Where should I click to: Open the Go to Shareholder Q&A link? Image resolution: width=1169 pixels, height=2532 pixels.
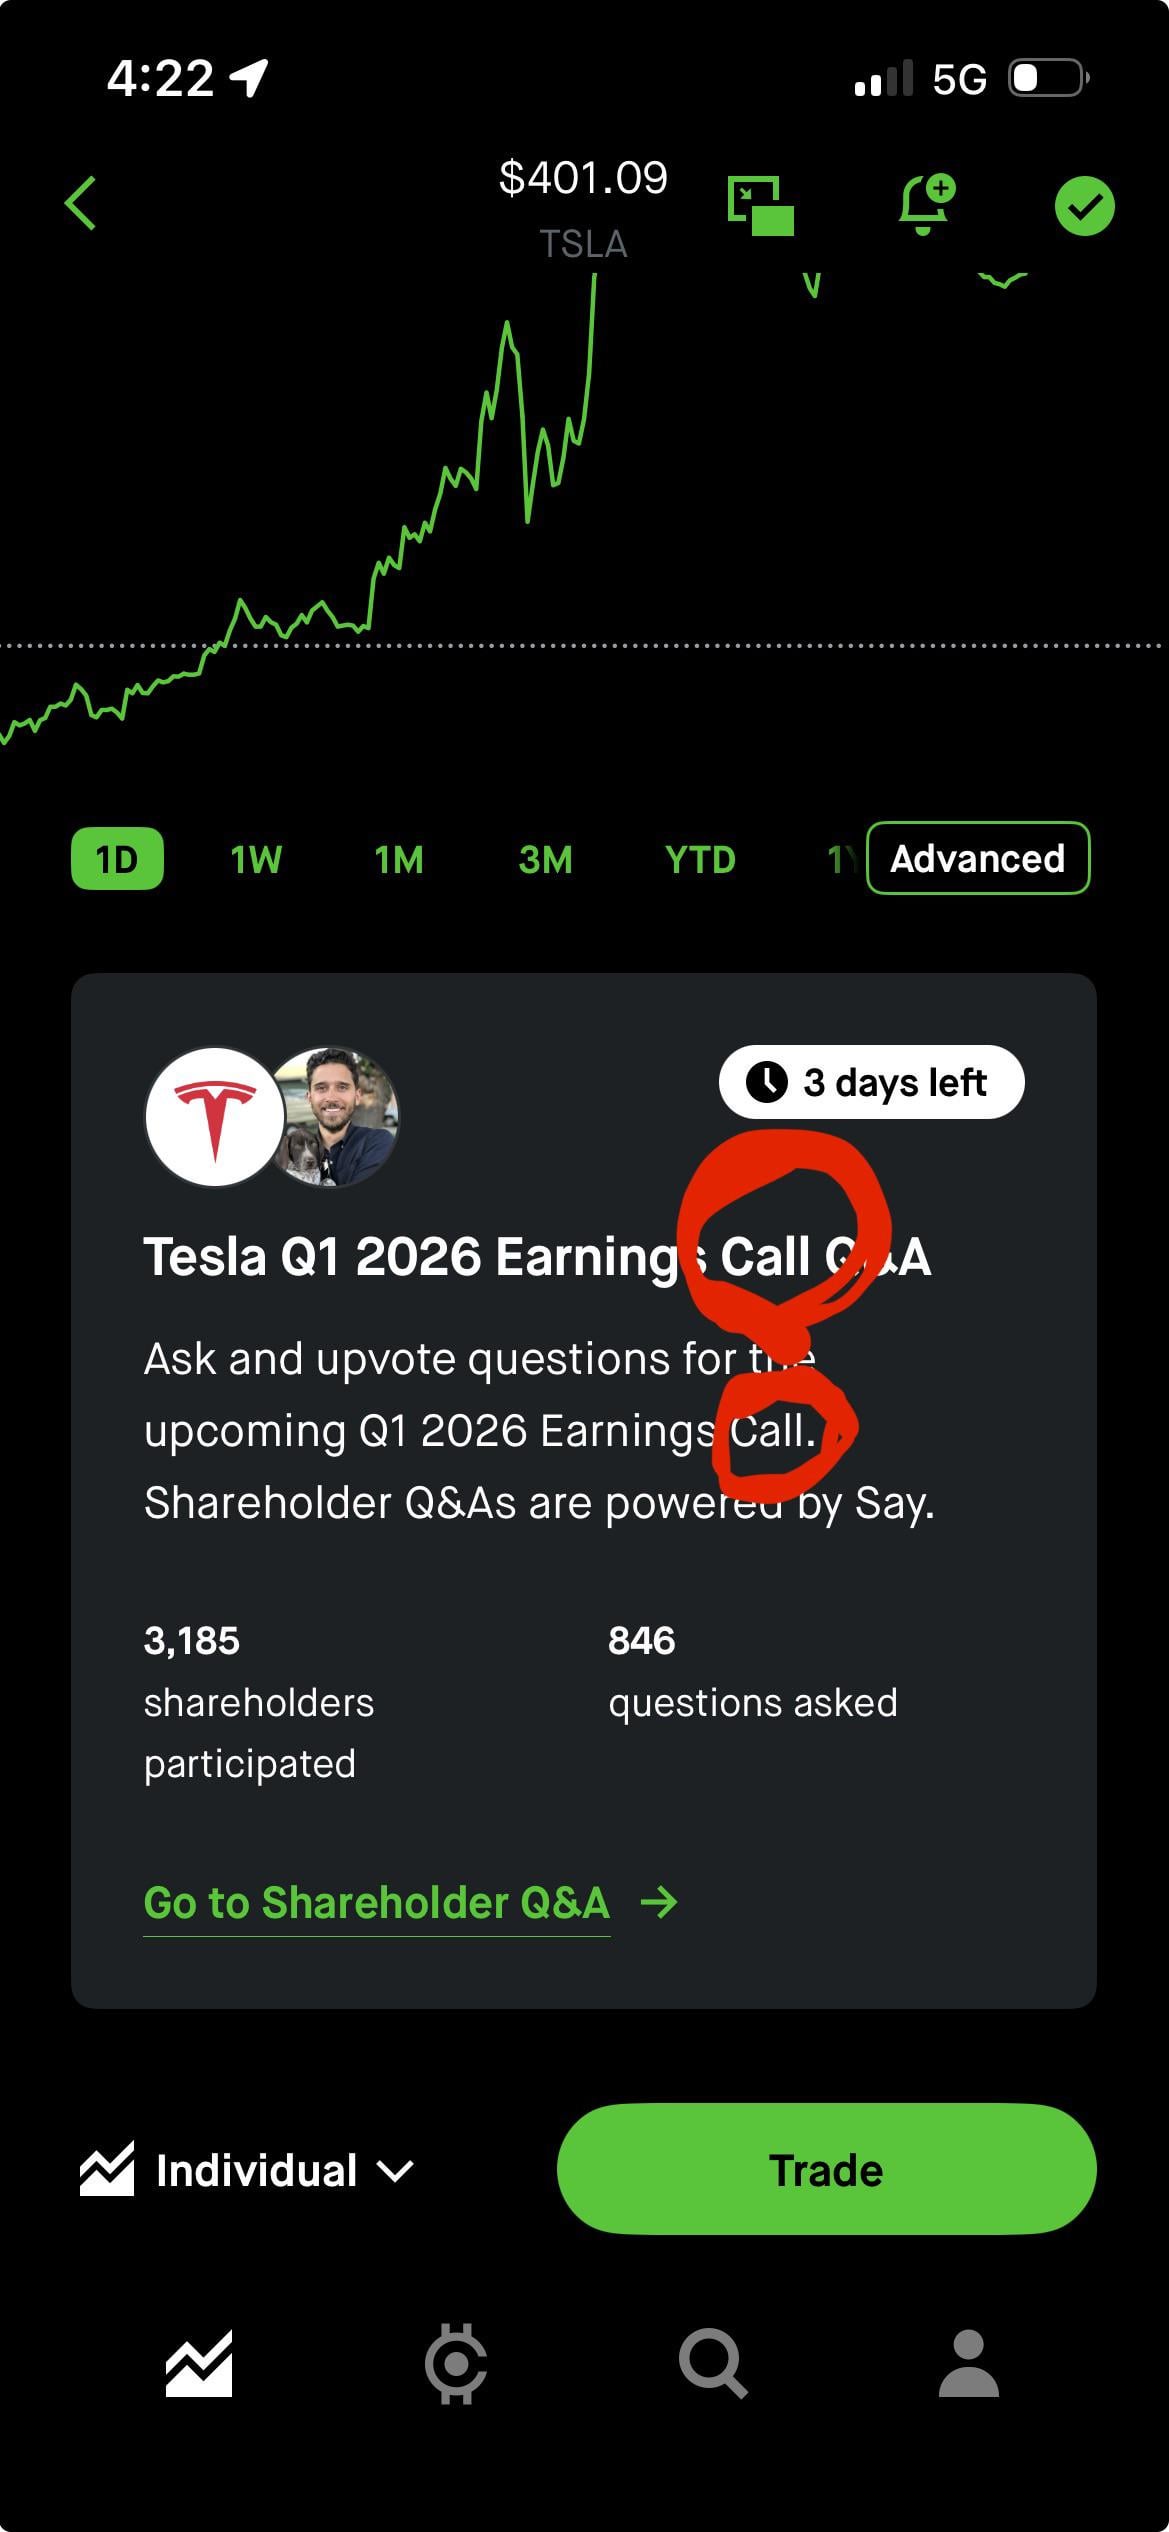[376, 1902]
